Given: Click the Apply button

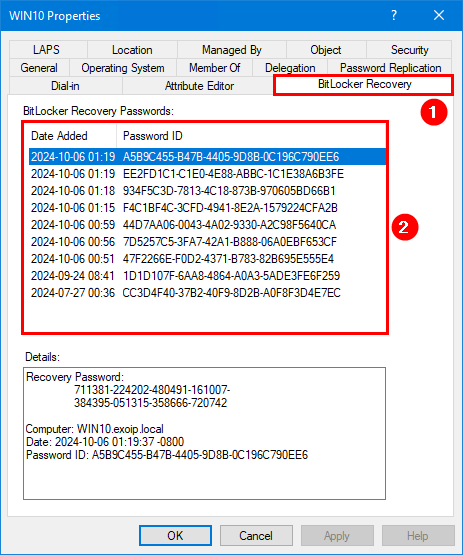Looking at the screenshot, I should tap(337, 535).
